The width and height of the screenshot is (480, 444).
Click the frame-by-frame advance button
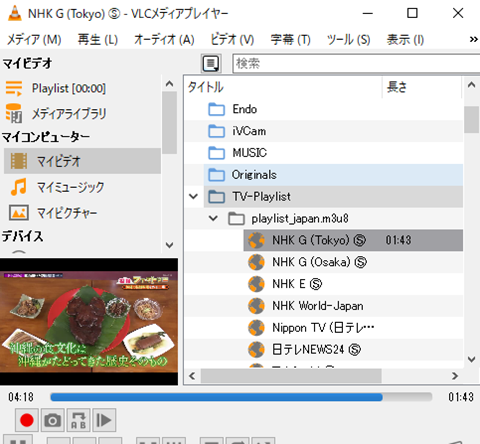coord(104,420)
